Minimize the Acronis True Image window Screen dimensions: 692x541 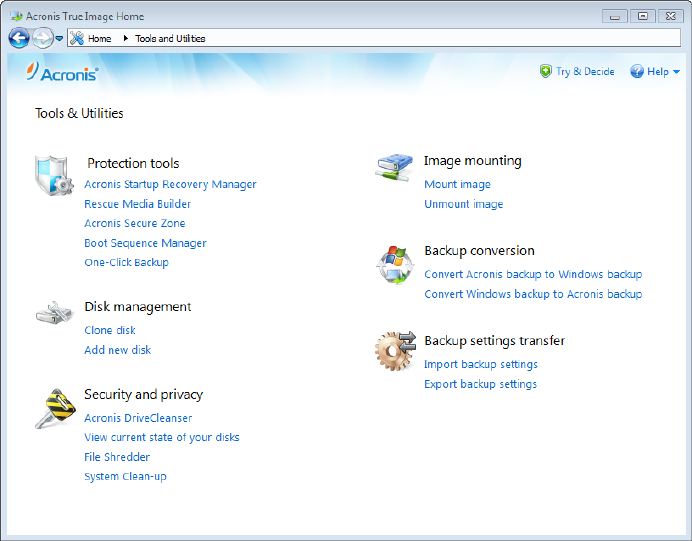point(614,16)
